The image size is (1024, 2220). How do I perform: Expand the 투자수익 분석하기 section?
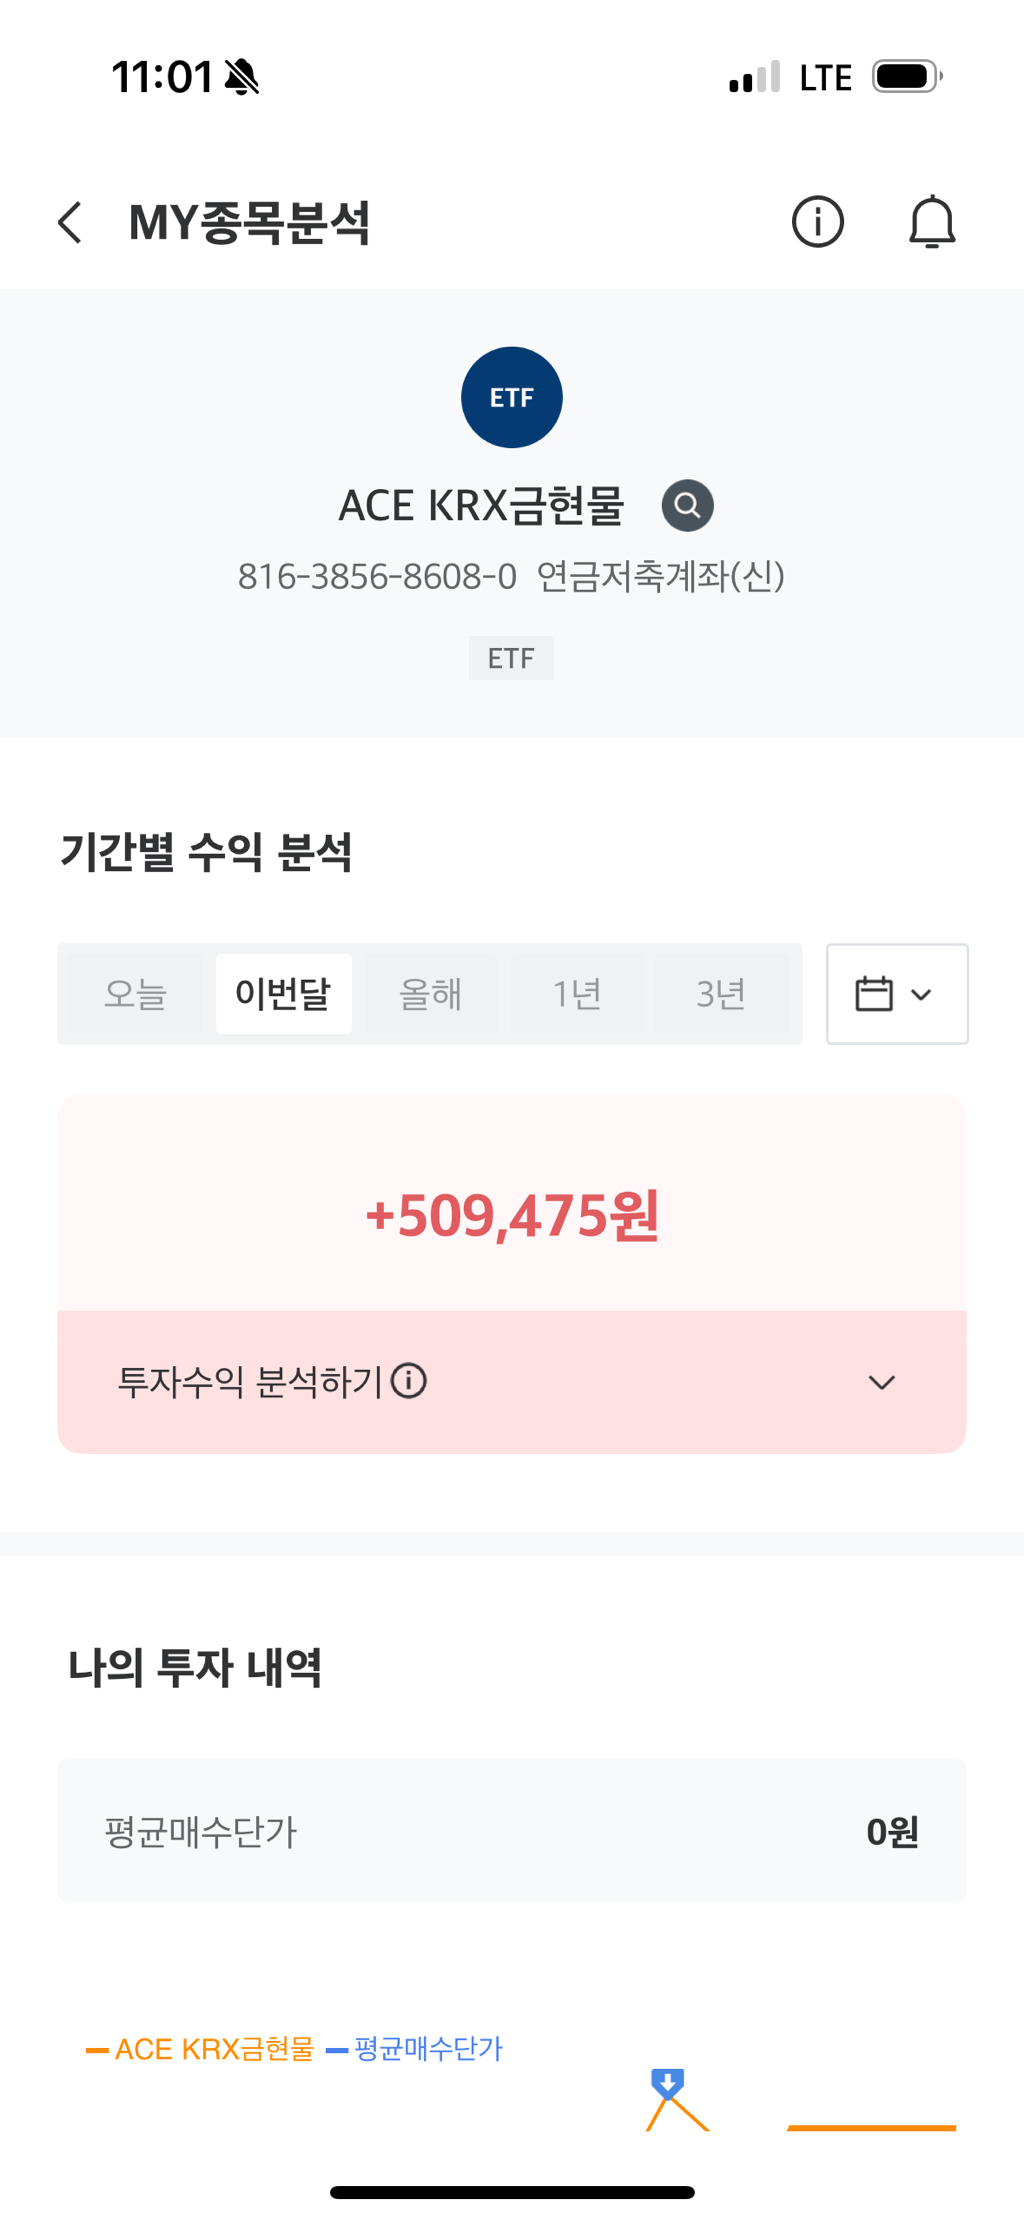[x=881, y=1382]
